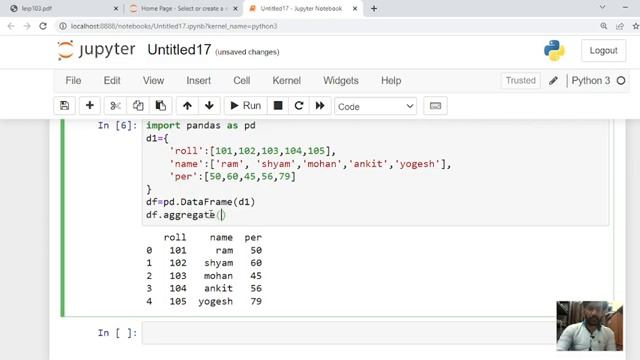Click the Trusted notebook indicator
Image resolution: width=640 pixels, height=360 pixels.
520,80
